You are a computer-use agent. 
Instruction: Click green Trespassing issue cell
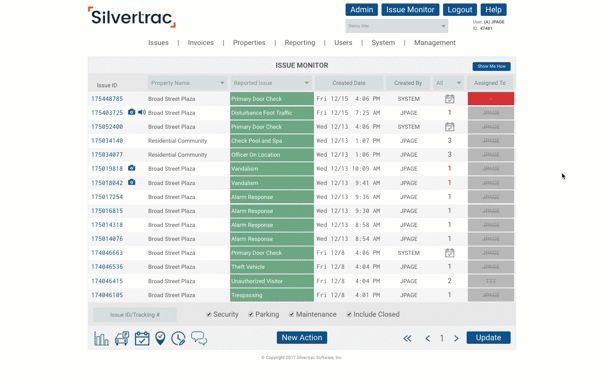(x=272, y=295)
